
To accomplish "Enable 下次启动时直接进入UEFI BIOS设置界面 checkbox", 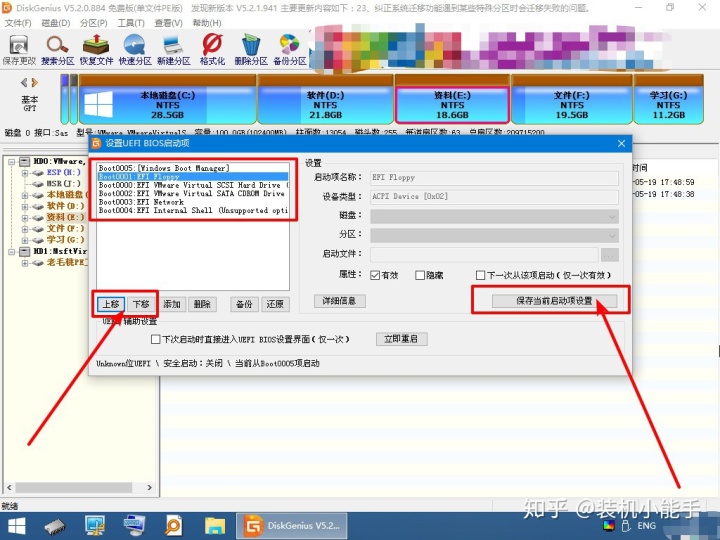I will coord(156,339).
